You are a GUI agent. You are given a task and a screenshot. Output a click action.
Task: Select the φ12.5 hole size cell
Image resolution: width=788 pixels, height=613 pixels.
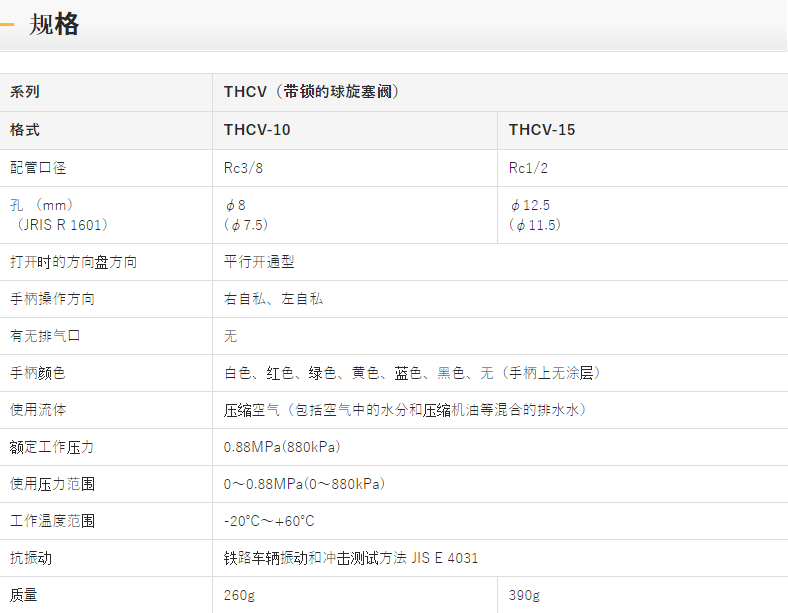coord(530,205)
